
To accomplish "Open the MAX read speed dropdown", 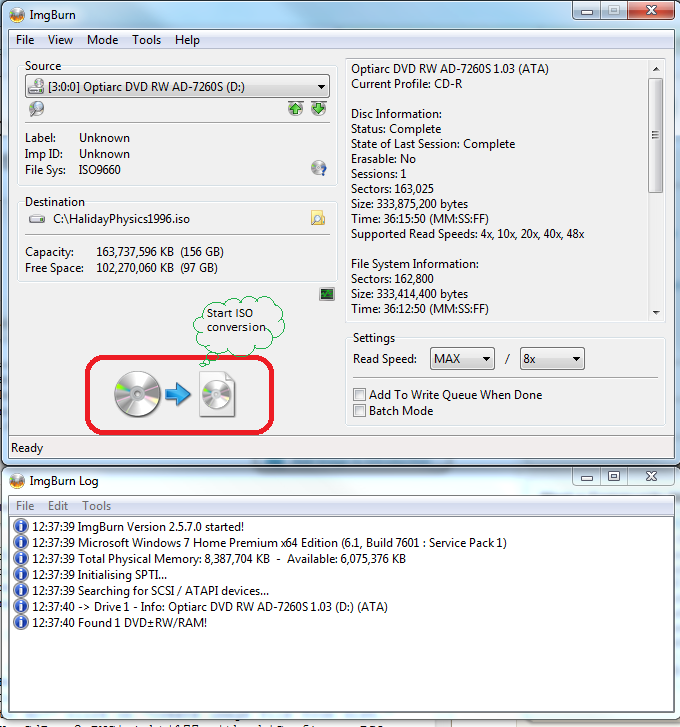I will 462,358.
